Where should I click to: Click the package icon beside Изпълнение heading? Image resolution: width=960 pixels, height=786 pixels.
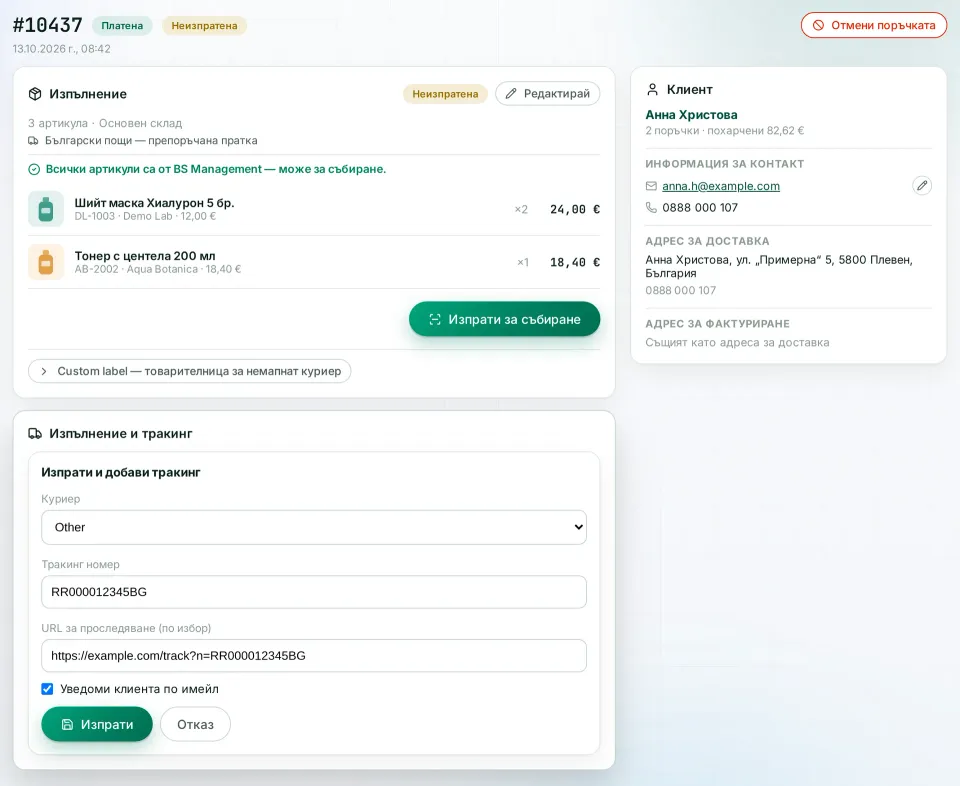(35, 94)
